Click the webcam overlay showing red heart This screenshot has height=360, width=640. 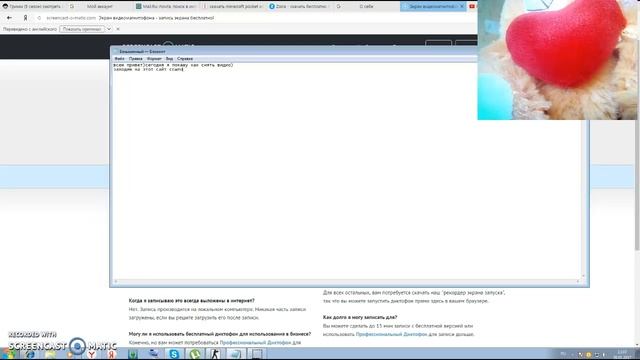pos(557,60)
